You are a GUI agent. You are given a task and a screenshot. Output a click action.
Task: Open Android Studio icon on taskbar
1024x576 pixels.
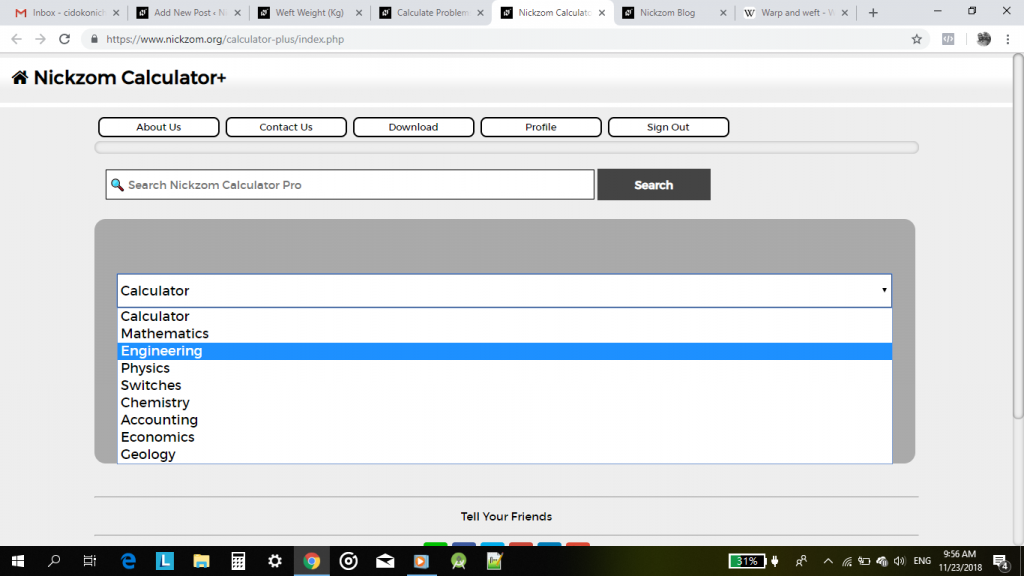(x=458, y=561)
